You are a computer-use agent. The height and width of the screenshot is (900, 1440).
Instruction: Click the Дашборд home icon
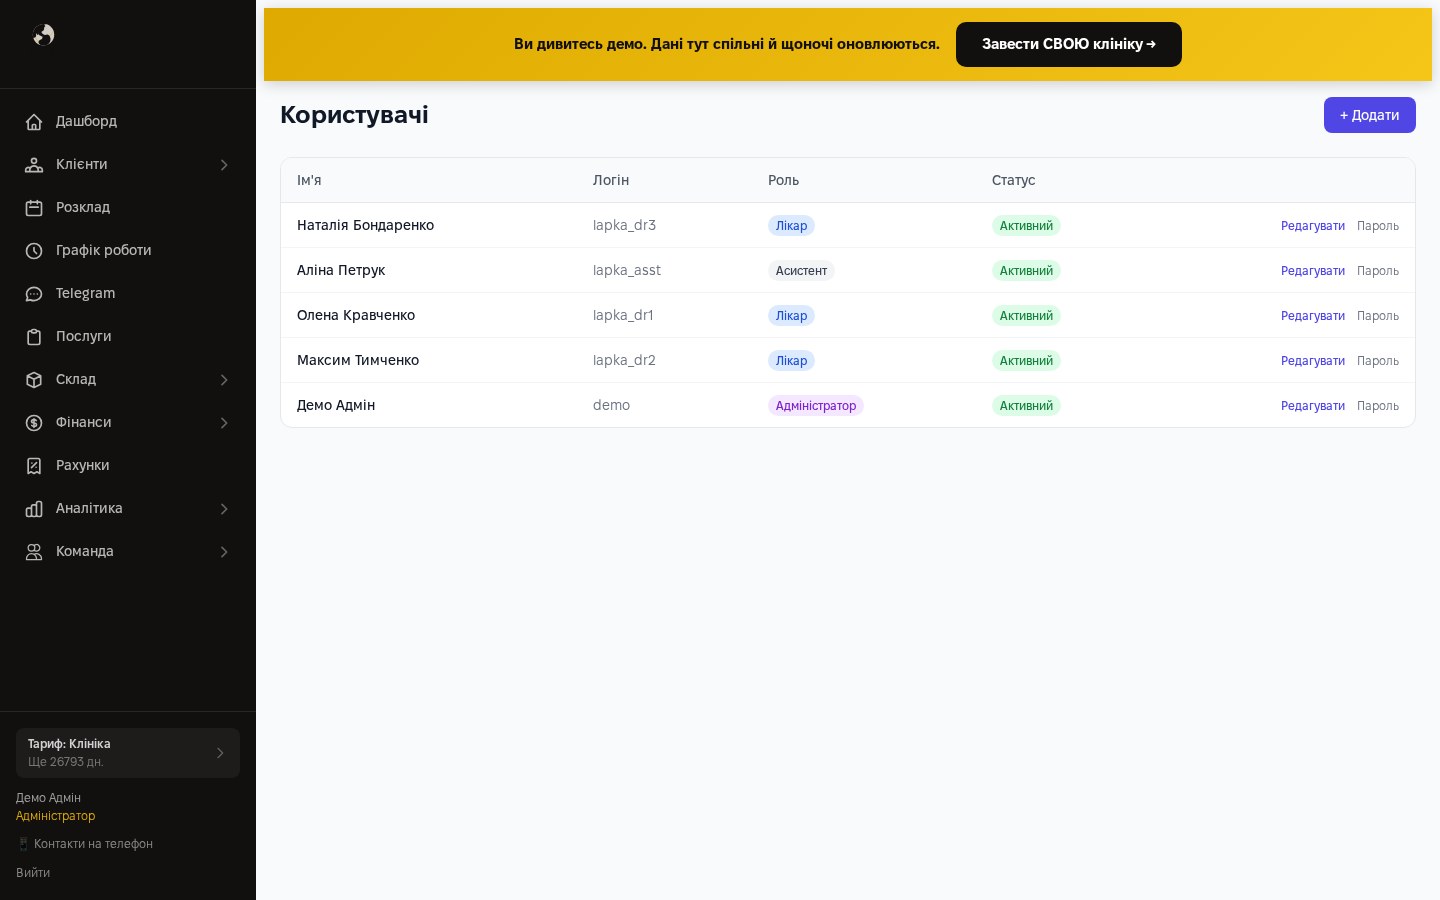(34, 122)
